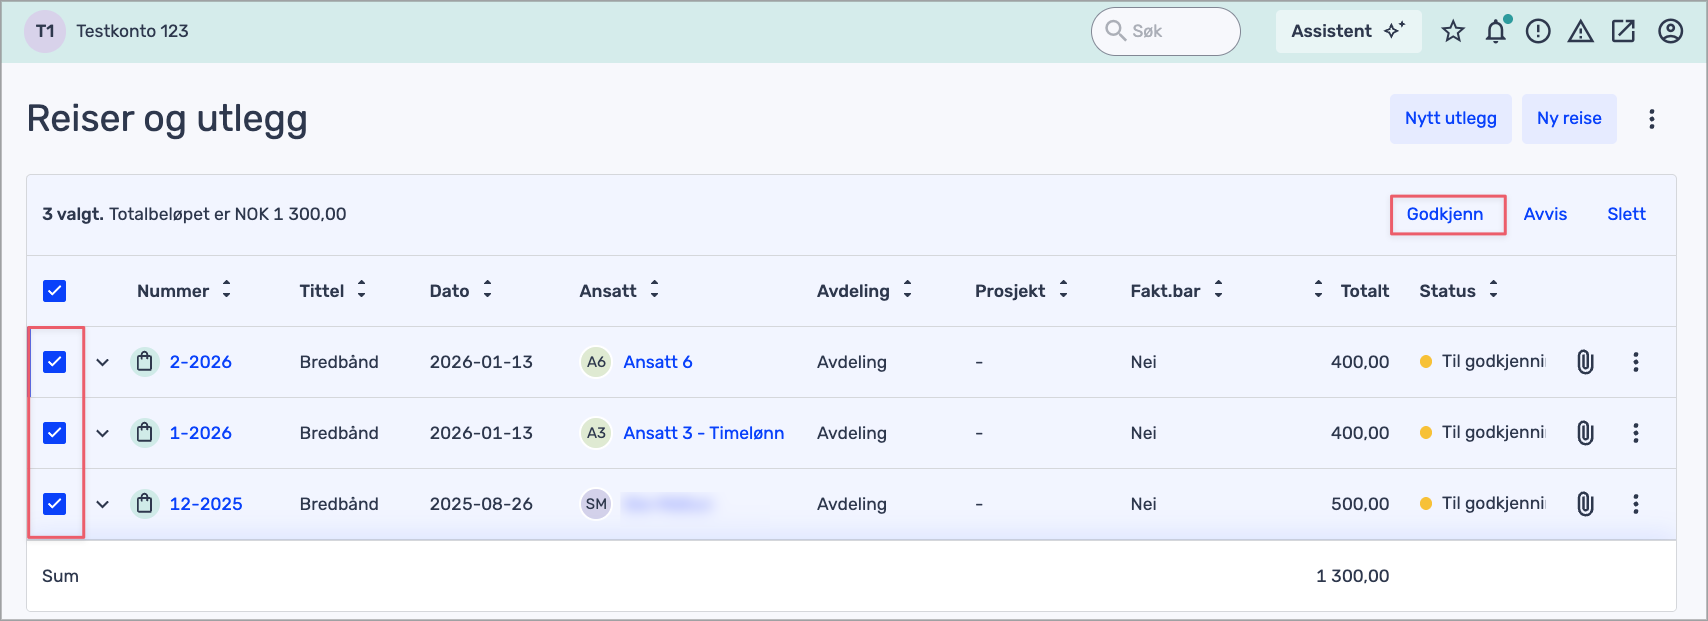Open attachment paperclip for expense 2-2026
Screen dimensions: 1708x621
(1585, 362)
